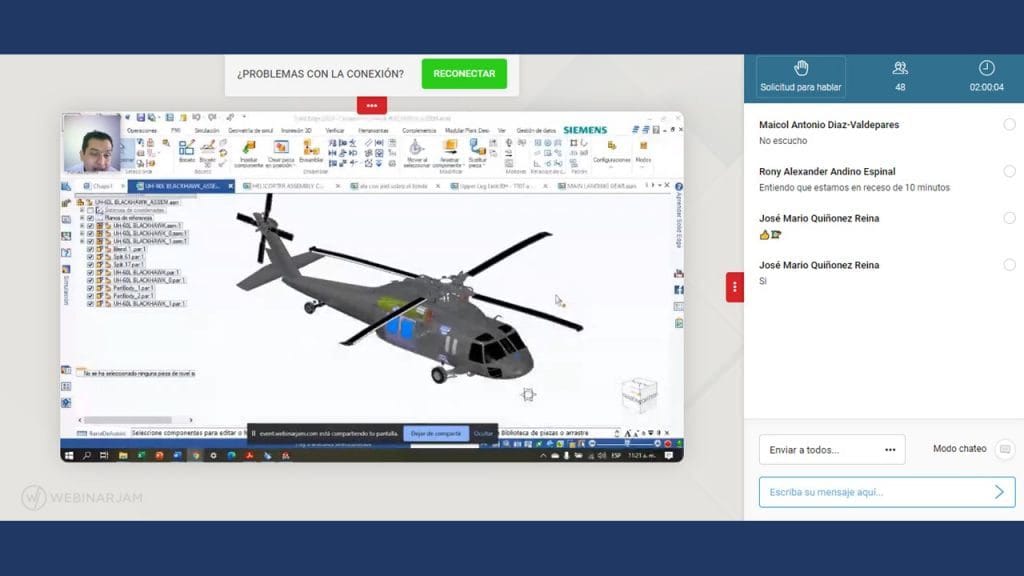
Task: Open the Enviar a todos dropdown
Action: pyautogui.click(x=832, y=450)
